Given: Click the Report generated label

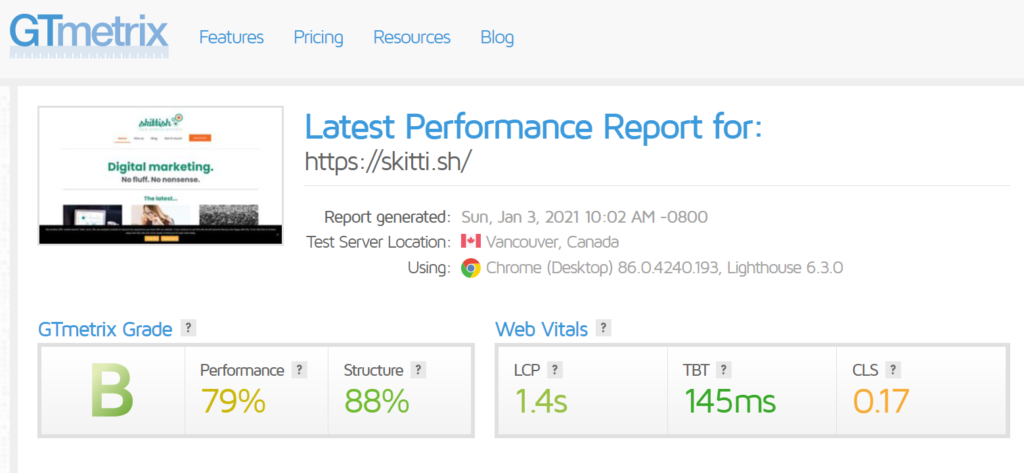Looking at the screenshot, I should [x=387, y=216].
